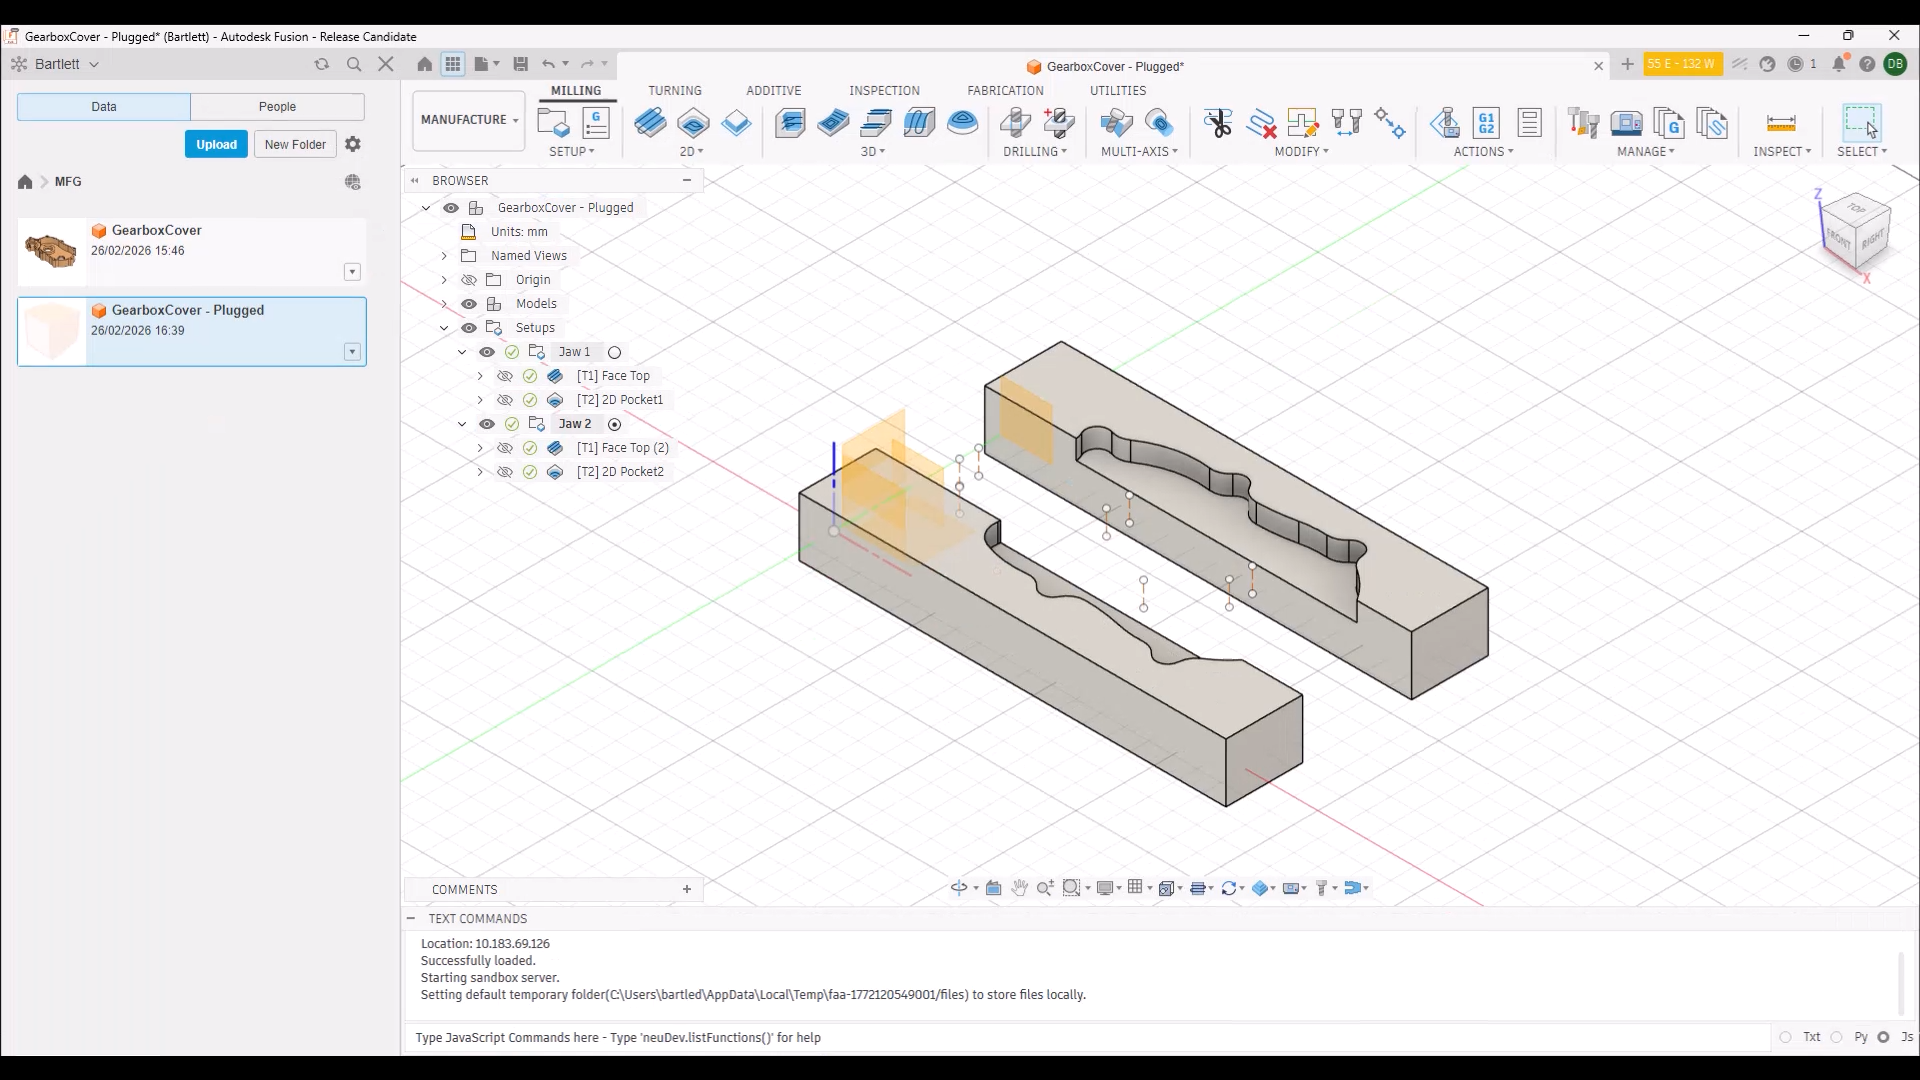Click the MFG breadcrumb link
The width and height of the screenshot is (1920, 1080).
pos(68,182)
